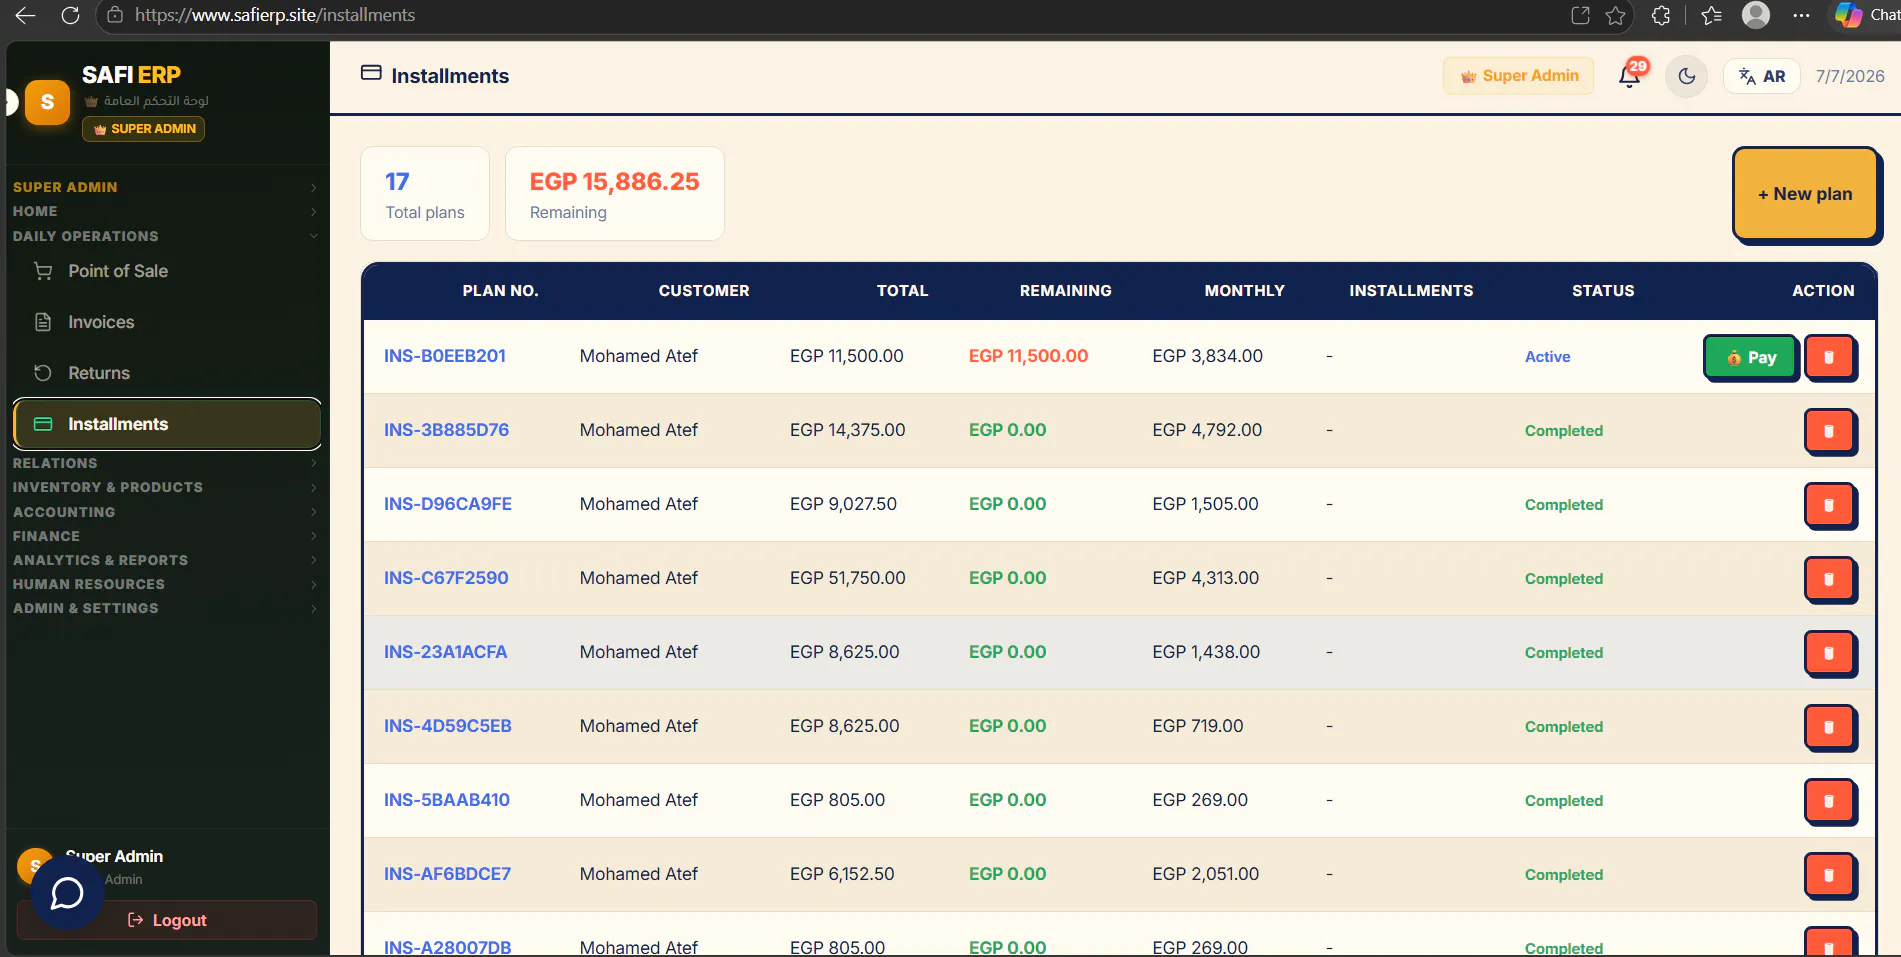Open Returns from sidebar
This screenshot has width=1901, height=957.
point(167,373)
